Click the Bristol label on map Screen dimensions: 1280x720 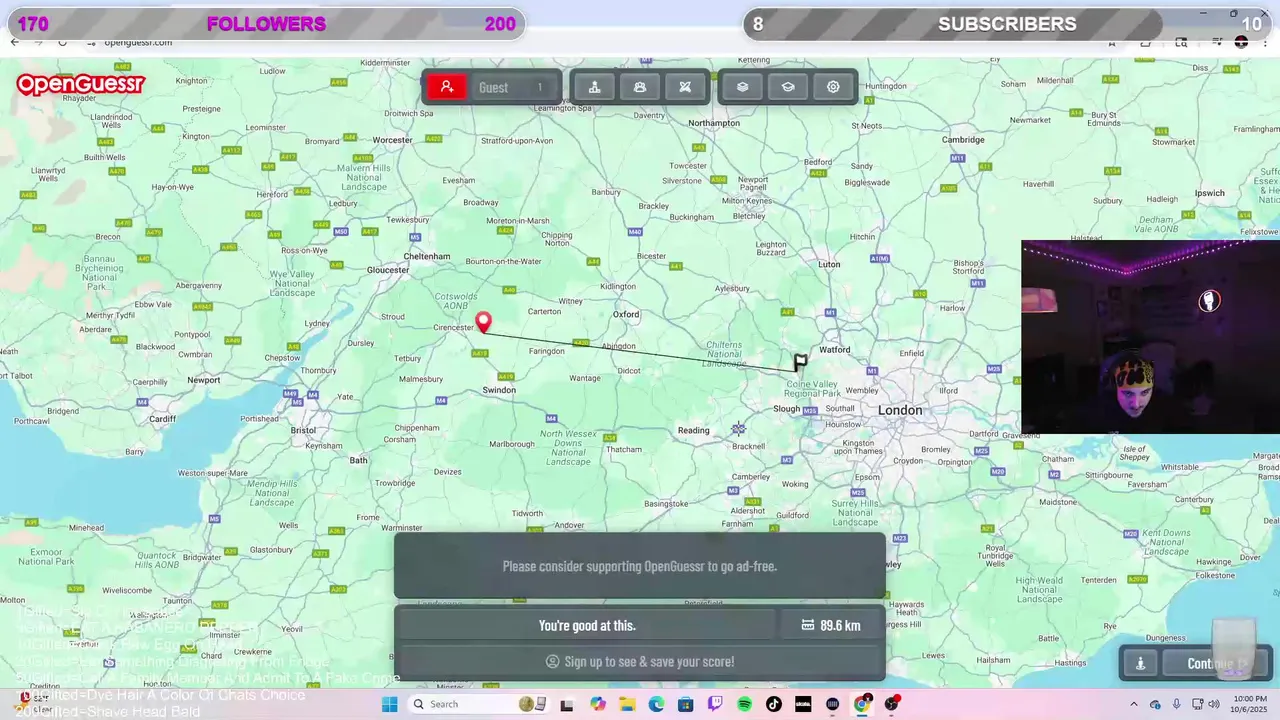tap(302, 430)
